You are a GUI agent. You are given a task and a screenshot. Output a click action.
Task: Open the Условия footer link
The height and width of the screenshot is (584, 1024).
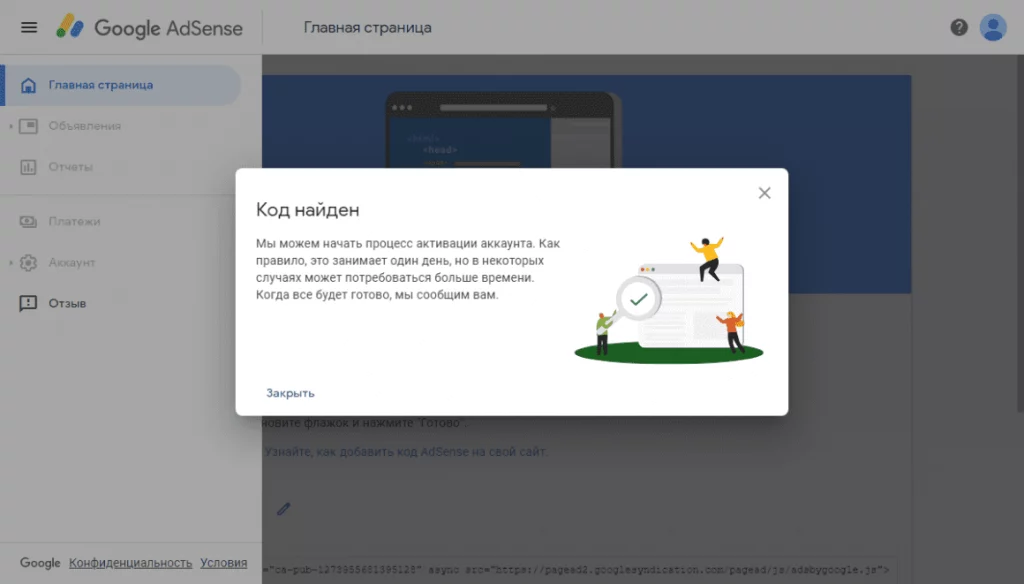223,562
